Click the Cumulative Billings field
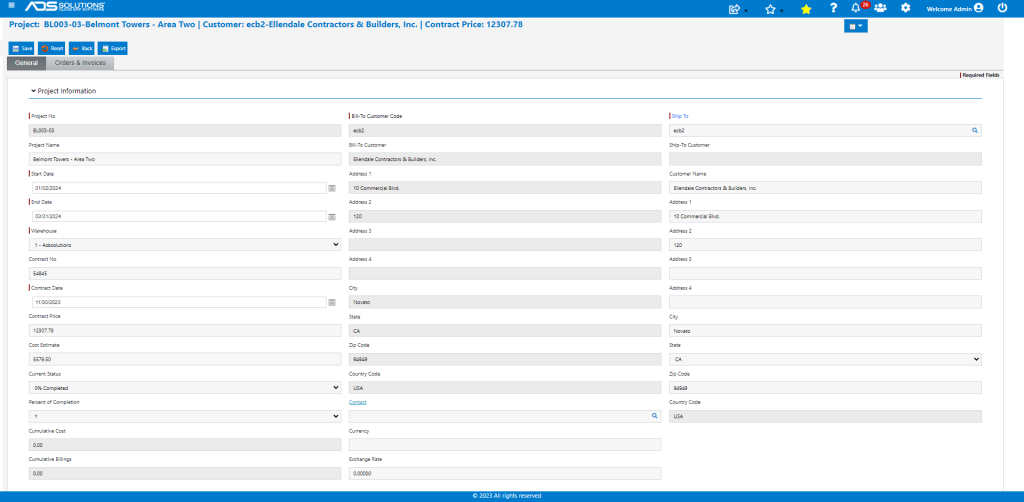This screenshot has height=502, width=1024. coord(185,473)
